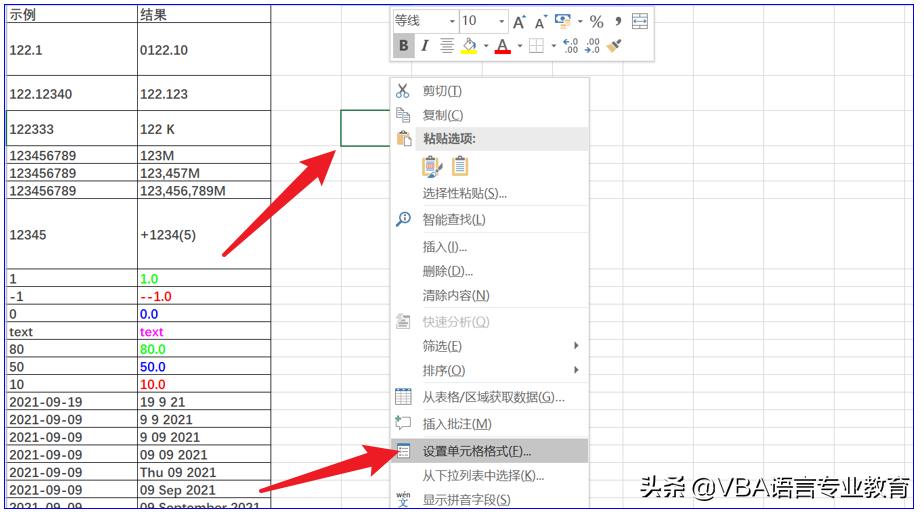Image resolution: width=924 pixels, height=514 pixels.
Task: Click the wén phonetic field icon
Action: (403, 499)
